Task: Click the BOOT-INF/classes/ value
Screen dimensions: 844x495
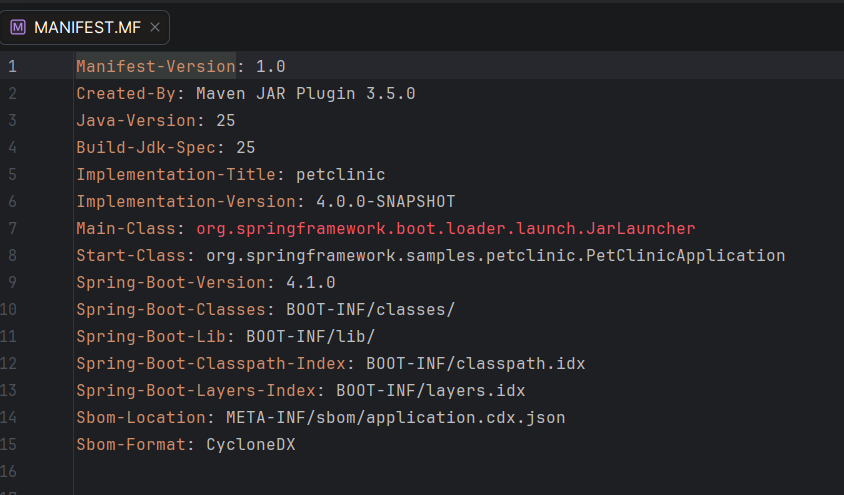Action: coord(371,309)
